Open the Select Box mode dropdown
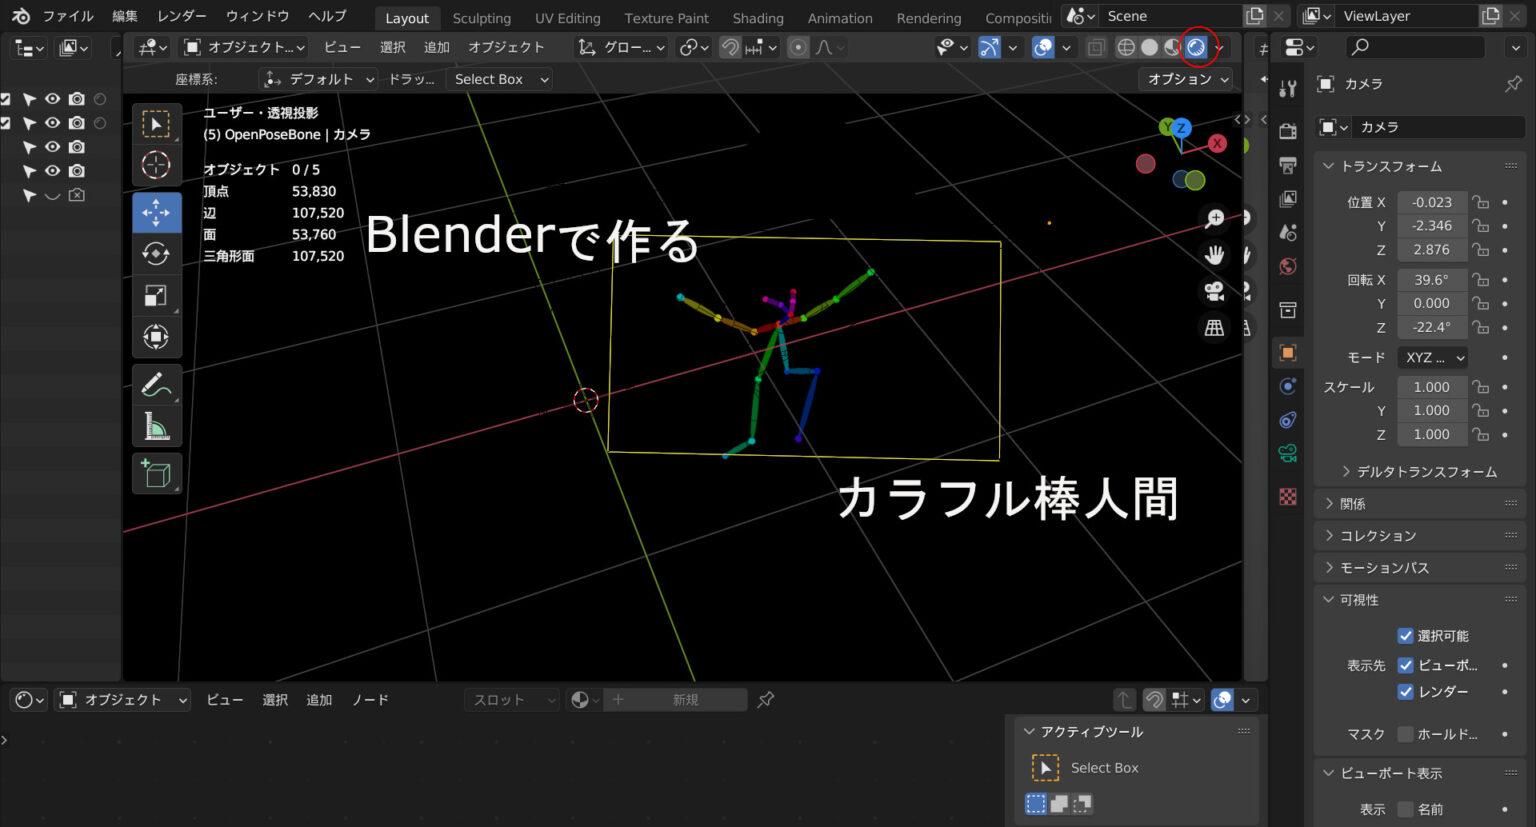This screenshot has height=827, width=1536. click(499, 79)
